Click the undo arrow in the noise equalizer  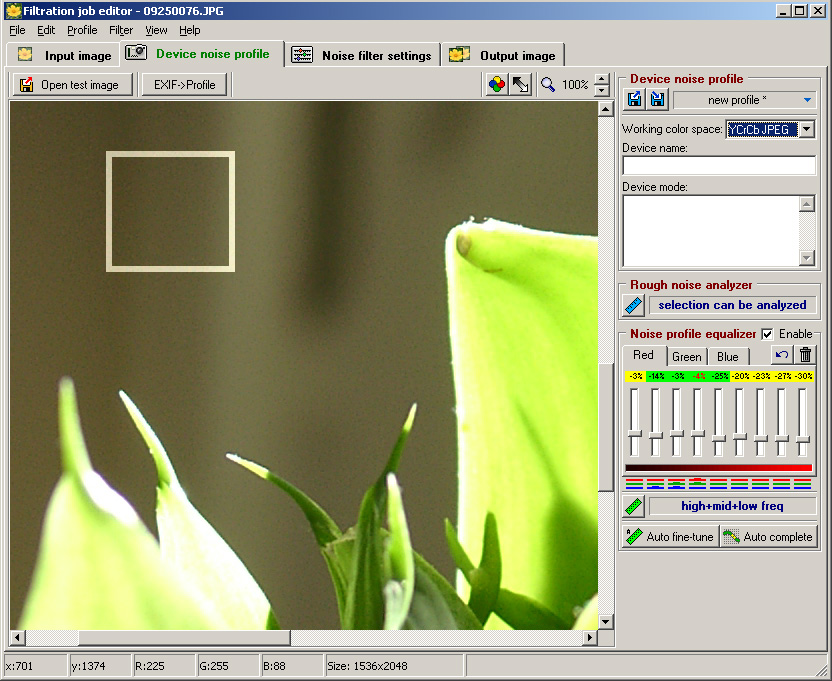(782, 355)
